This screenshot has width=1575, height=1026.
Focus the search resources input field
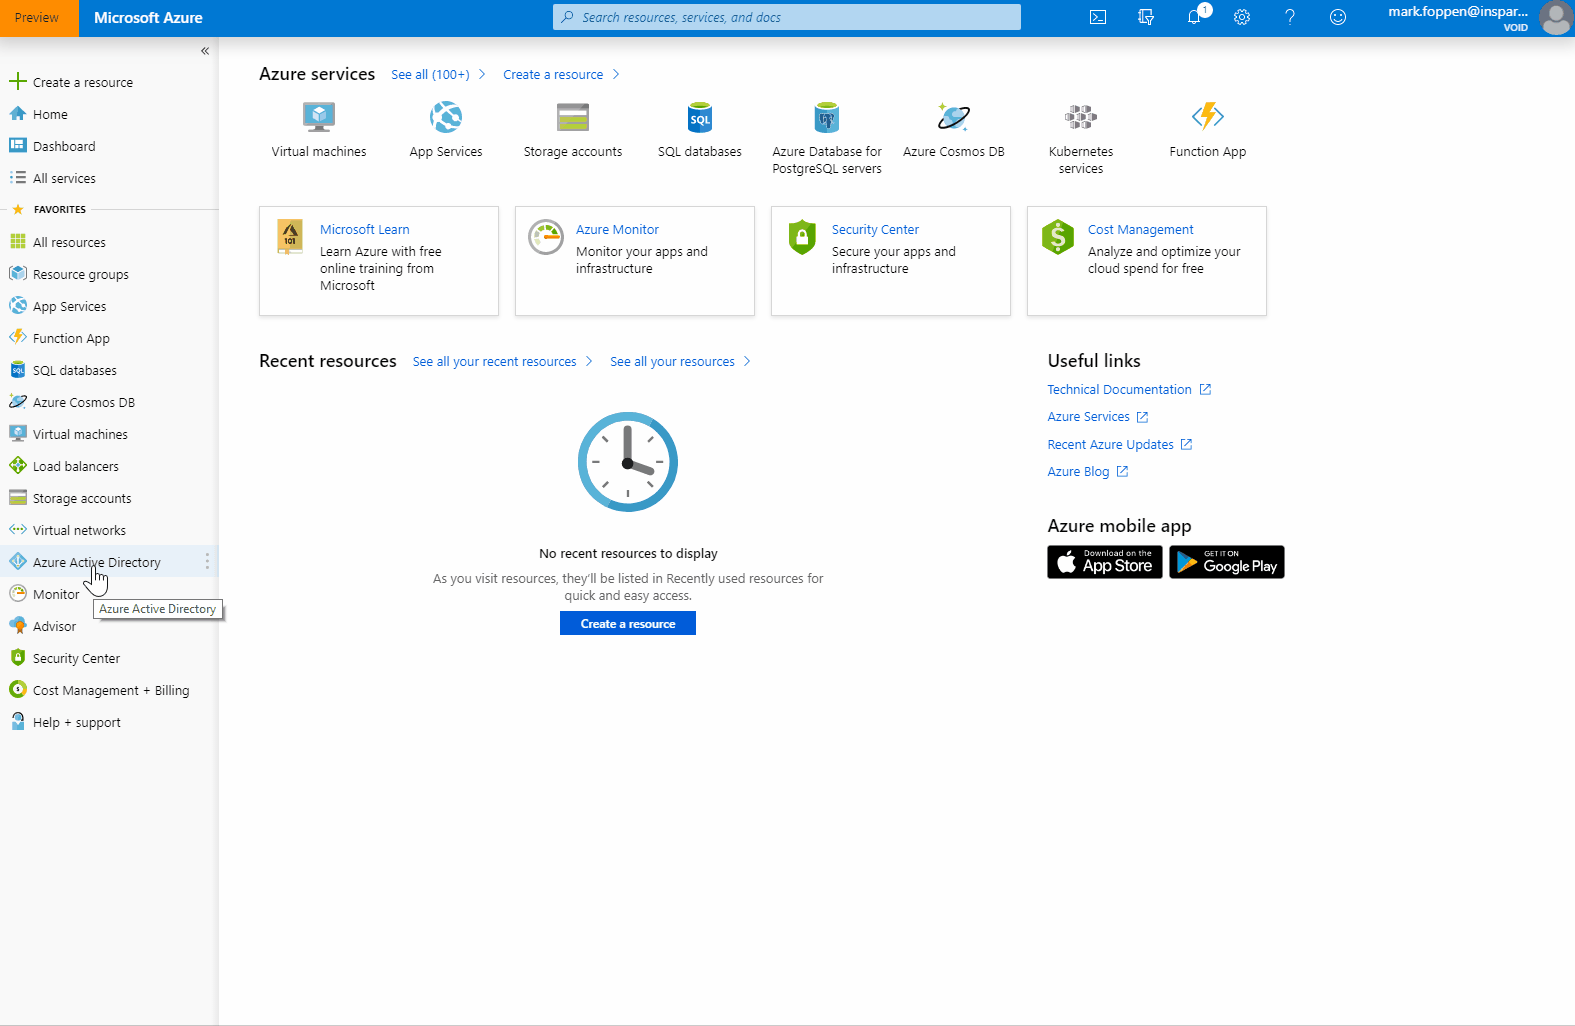[x=787, y=17]
